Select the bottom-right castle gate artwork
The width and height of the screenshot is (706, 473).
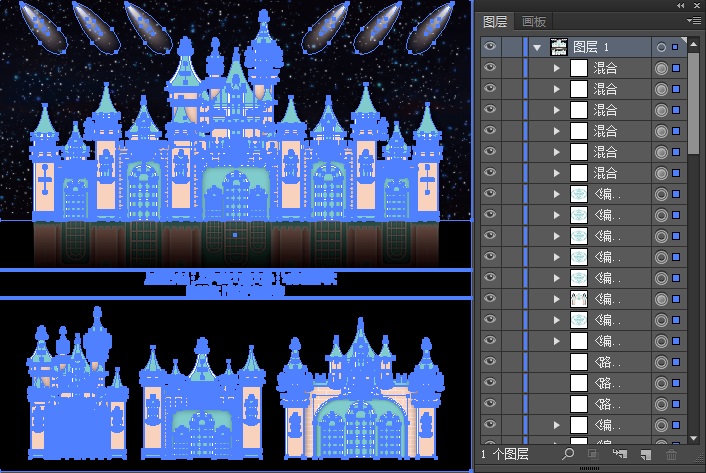coord(360,388)
